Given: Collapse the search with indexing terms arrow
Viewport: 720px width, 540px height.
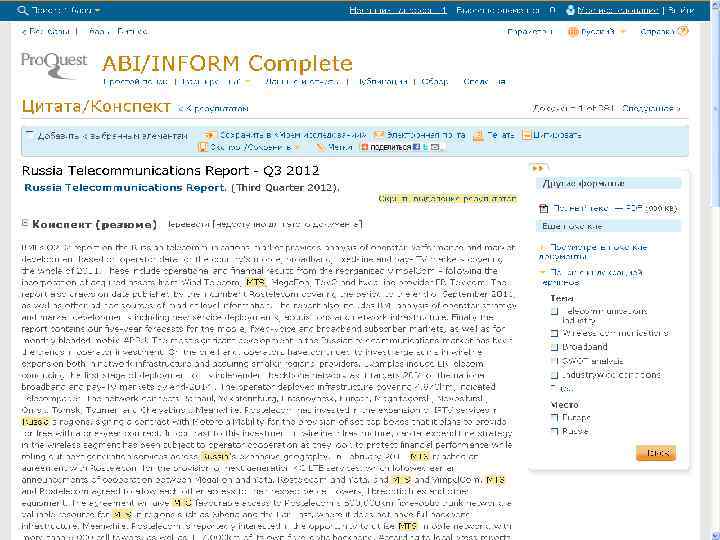Looking at the screenshot, I should point(543,273).
